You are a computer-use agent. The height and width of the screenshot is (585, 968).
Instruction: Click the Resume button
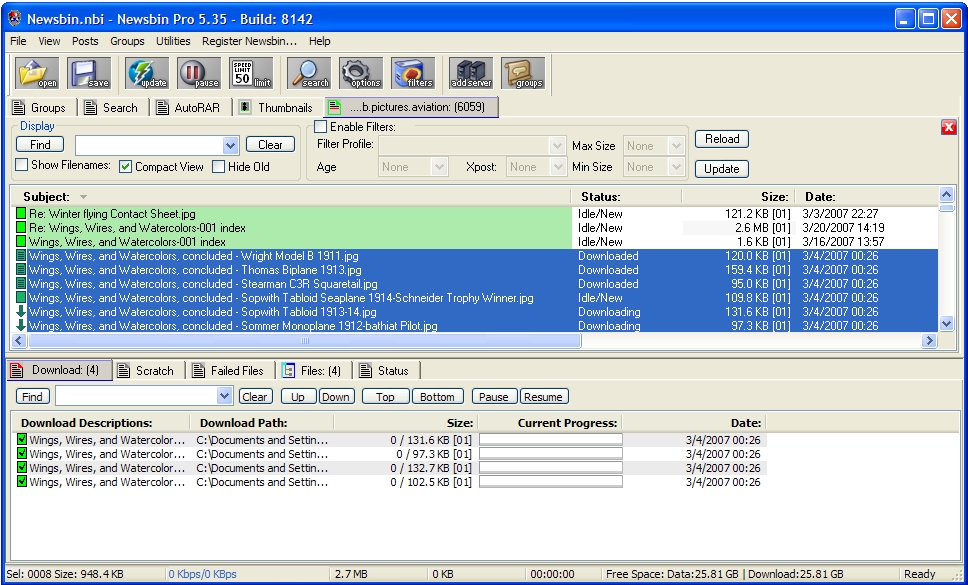pos(543,397)
